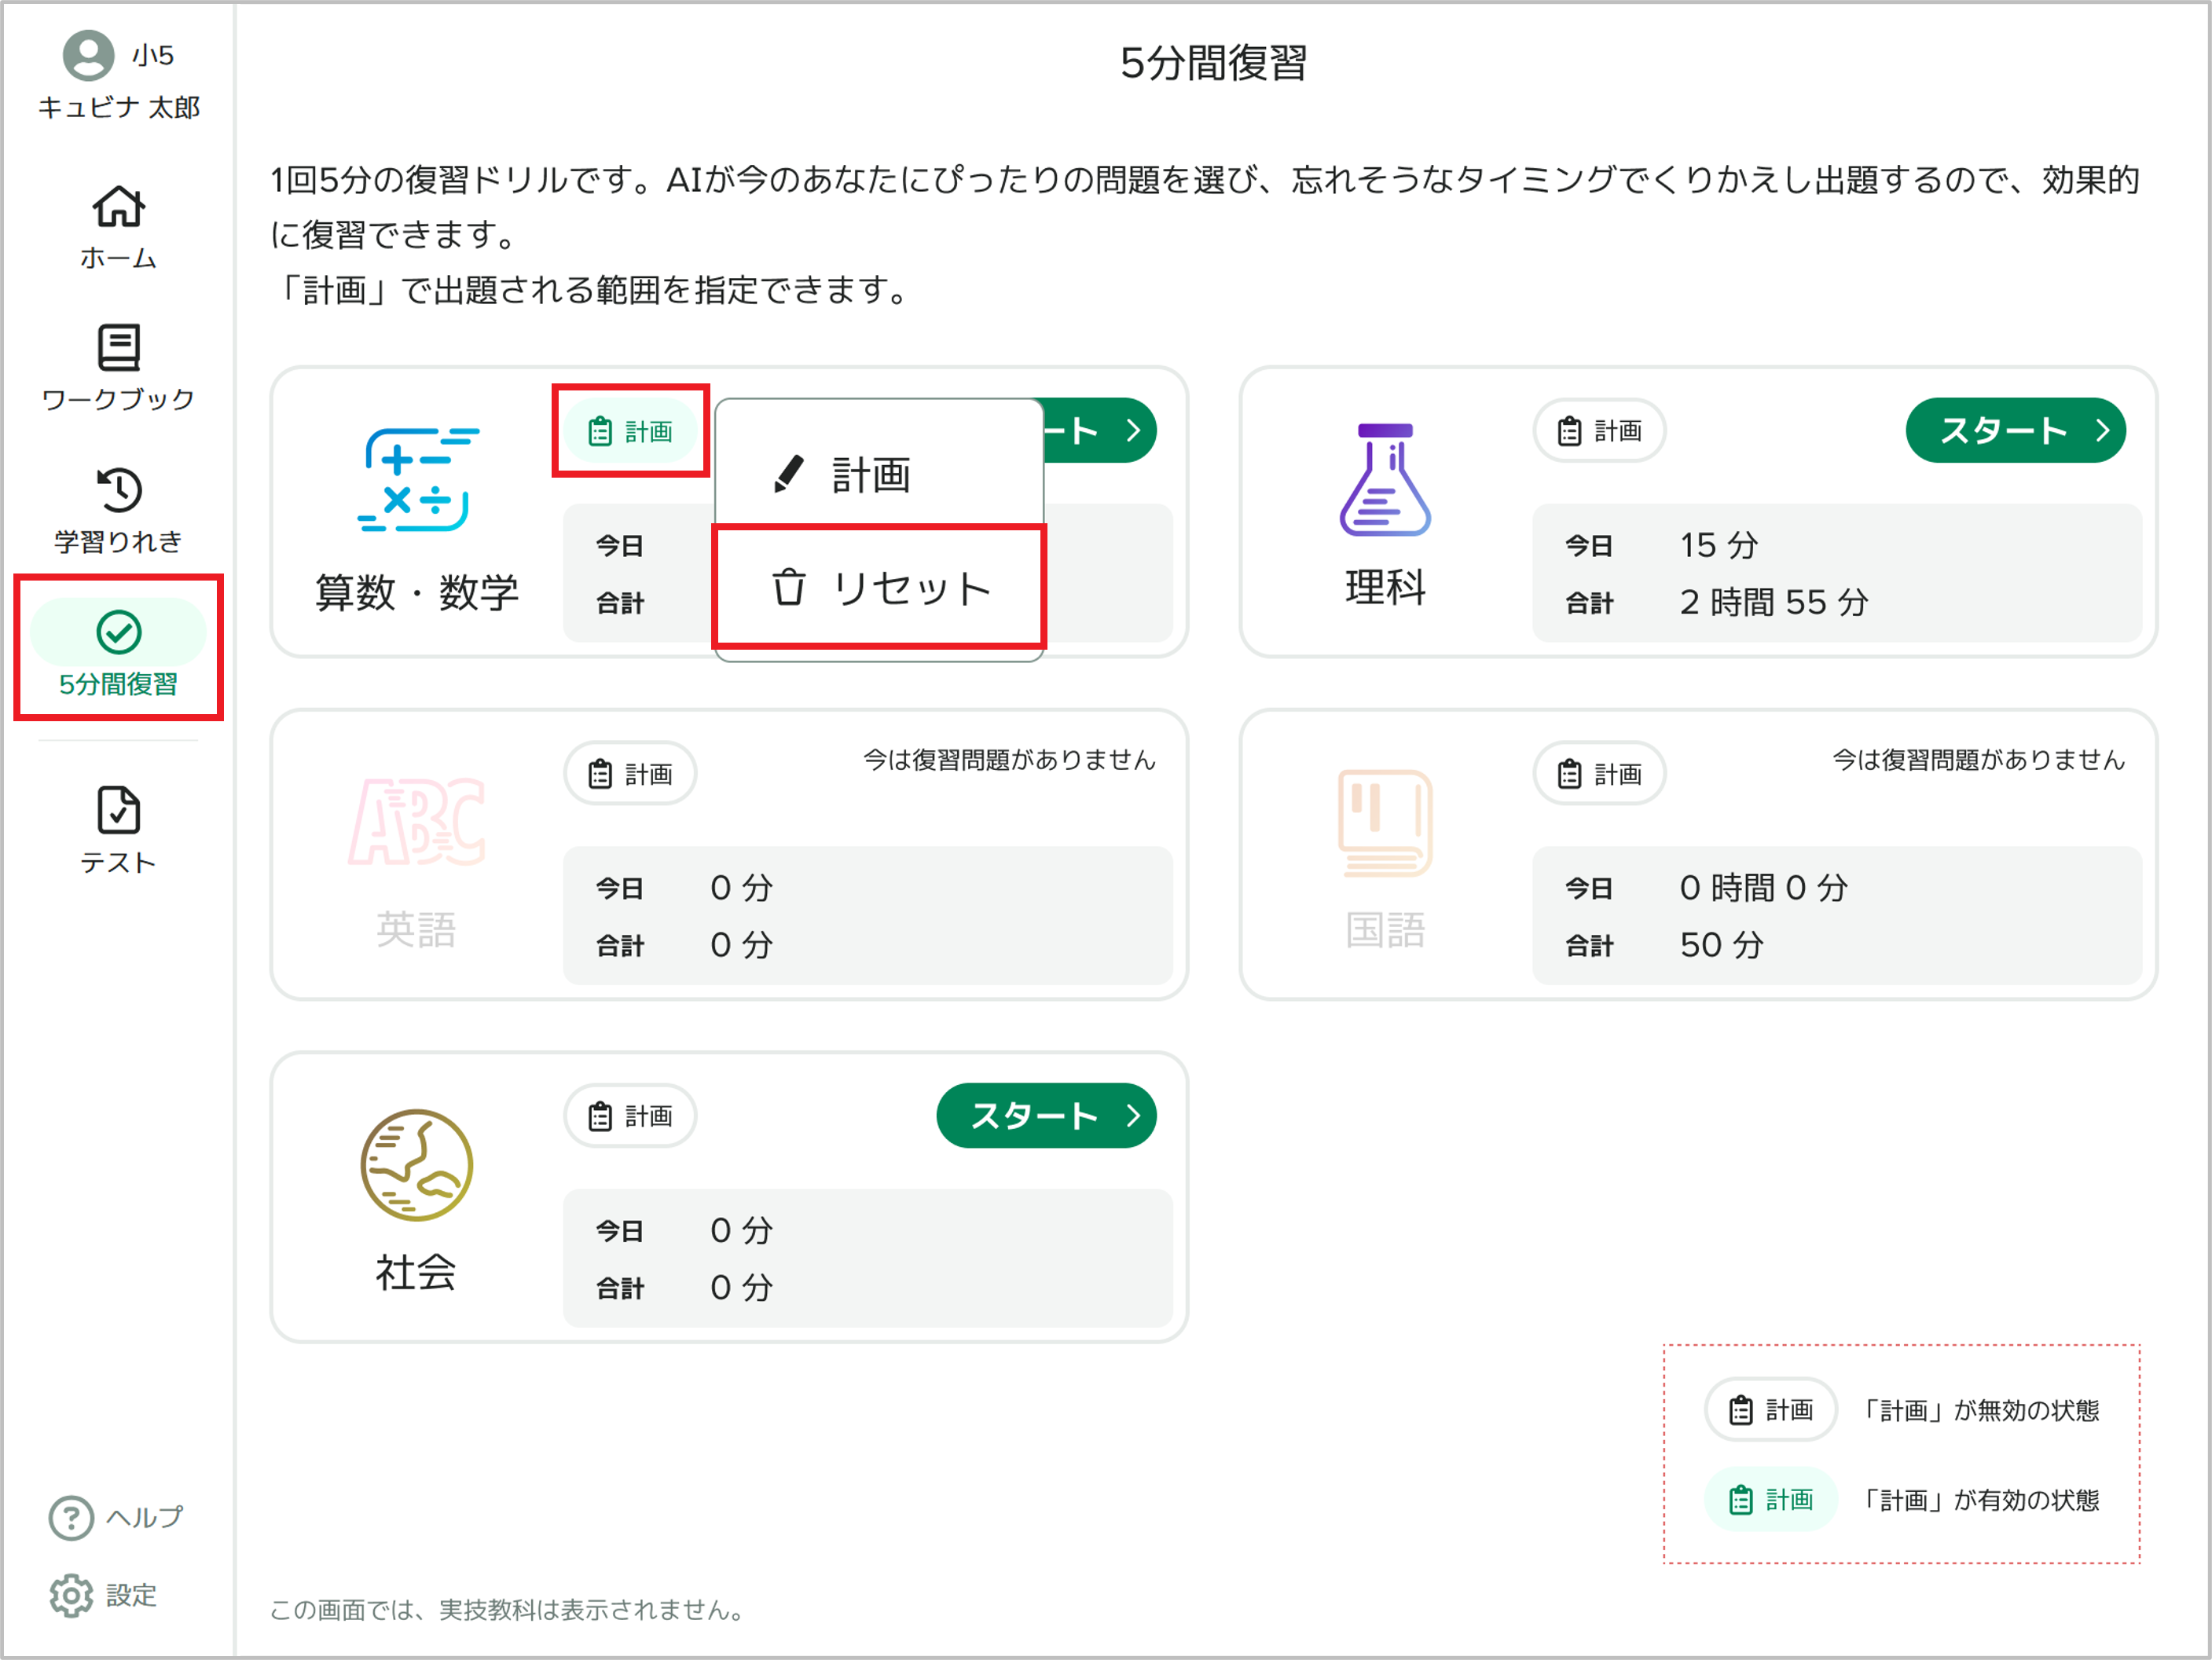Click the 小5 grade label
This screenshot has width=2212, height=1660.
point(153,55)
